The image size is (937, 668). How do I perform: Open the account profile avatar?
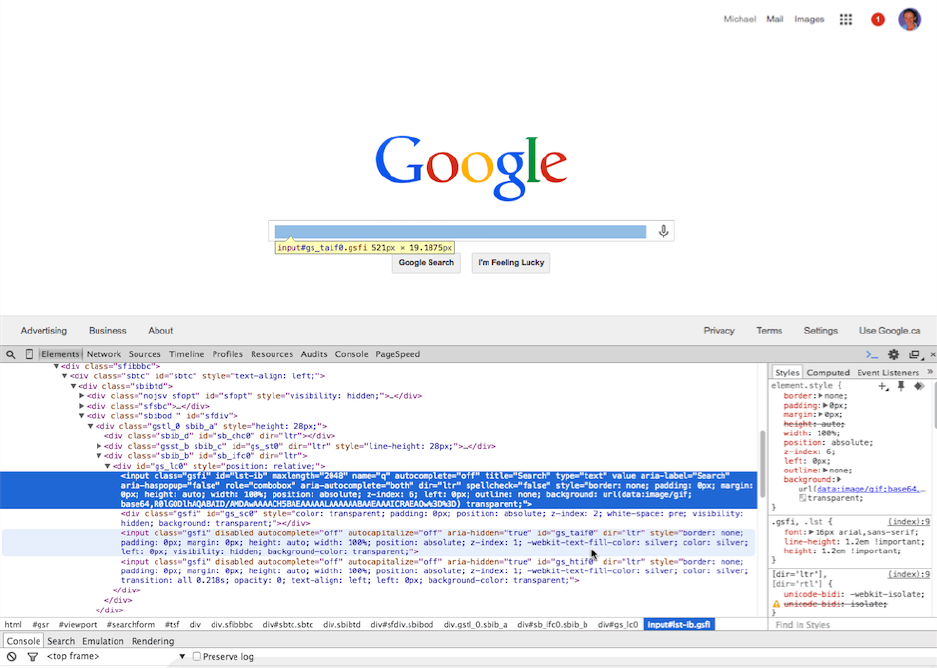[910, 20]
